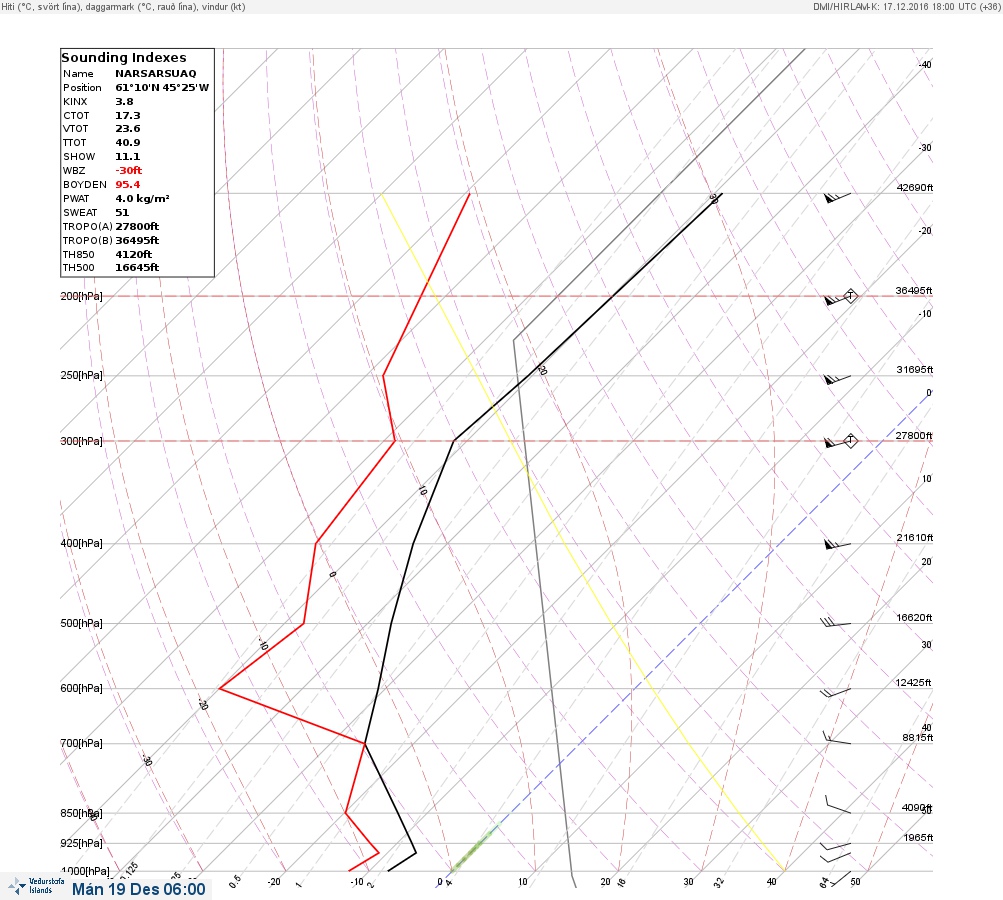Click the wind barb at 16620ft
The image size is (1003, 900).
pyautogui.click(x=835, y=622)
